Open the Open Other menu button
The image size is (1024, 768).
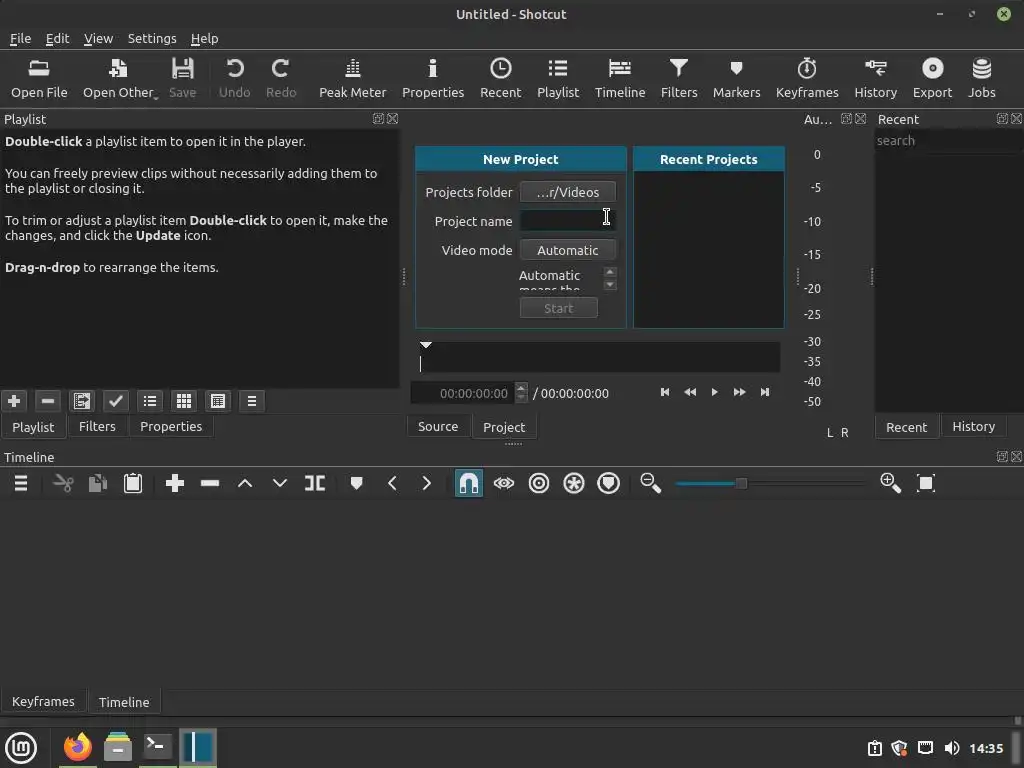120,78
